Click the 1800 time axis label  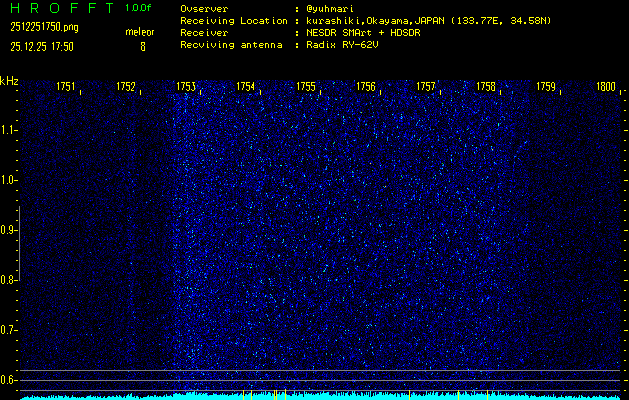[x=606, y=86]
